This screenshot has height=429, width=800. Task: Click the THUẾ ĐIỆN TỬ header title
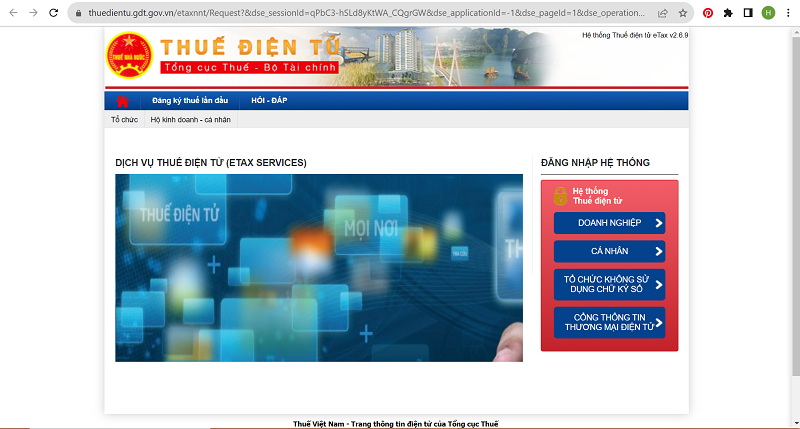pyautogui.click(x=250, y=47)
